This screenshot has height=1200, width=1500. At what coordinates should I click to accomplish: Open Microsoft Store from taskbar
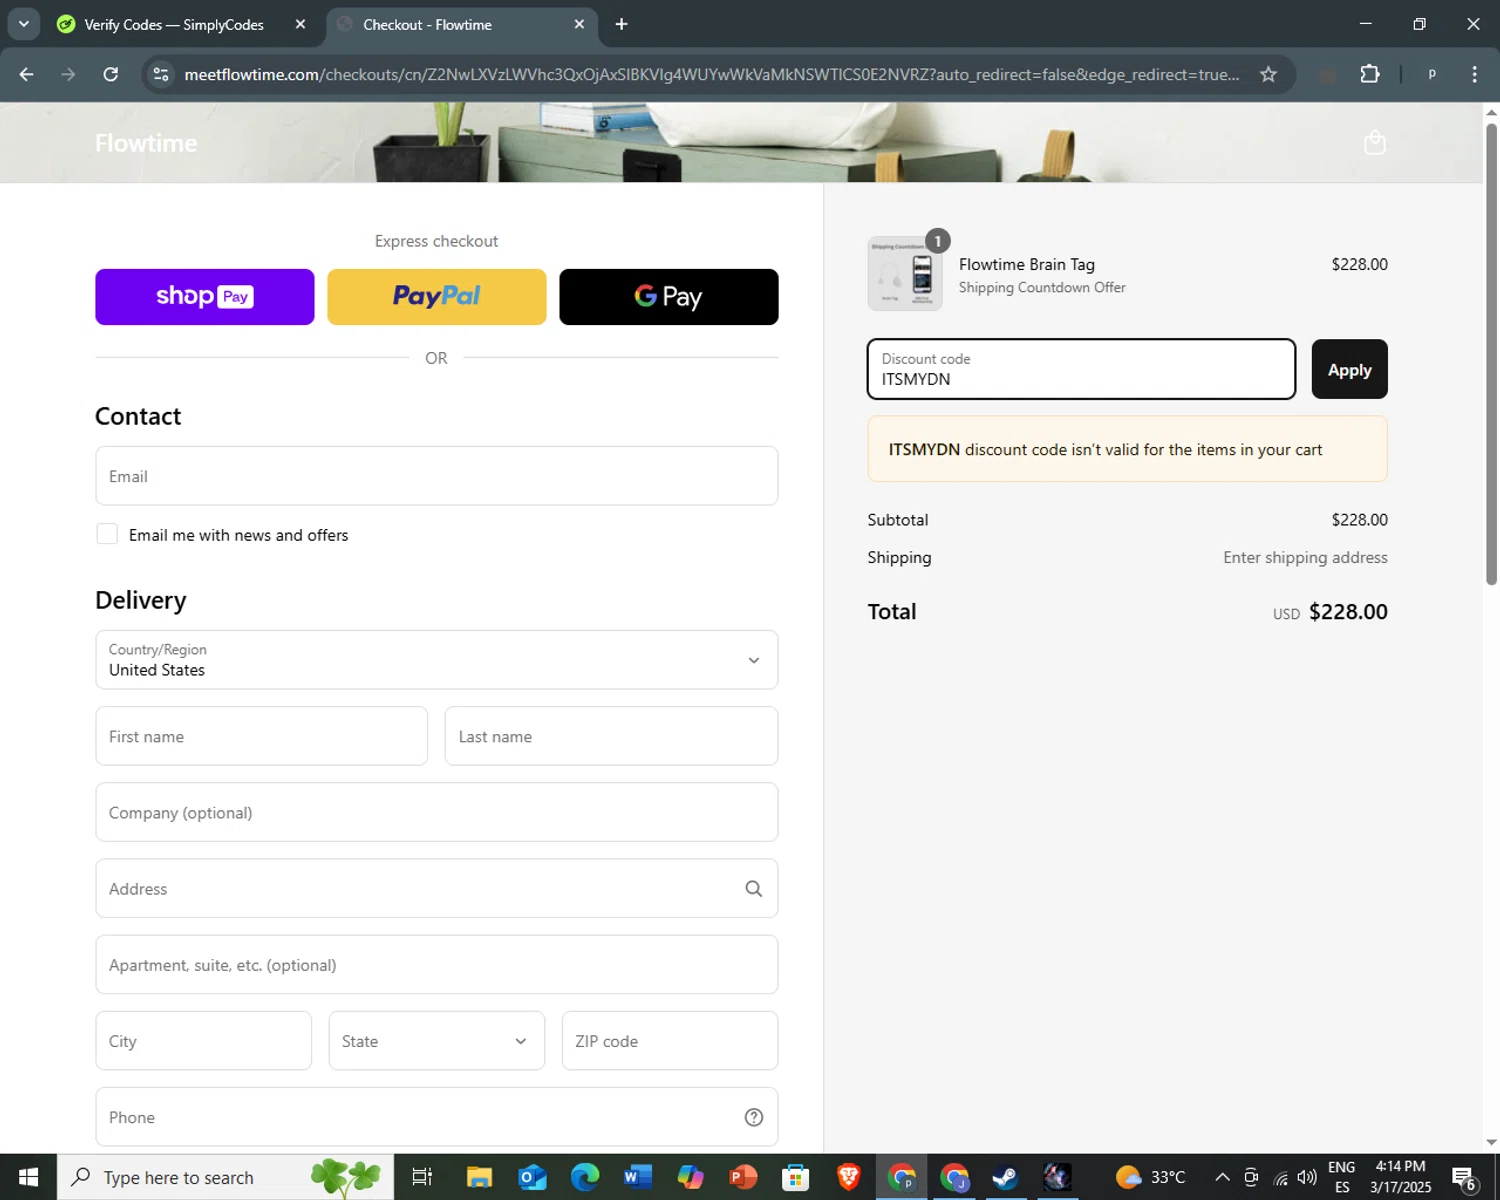coord(795,1177)
